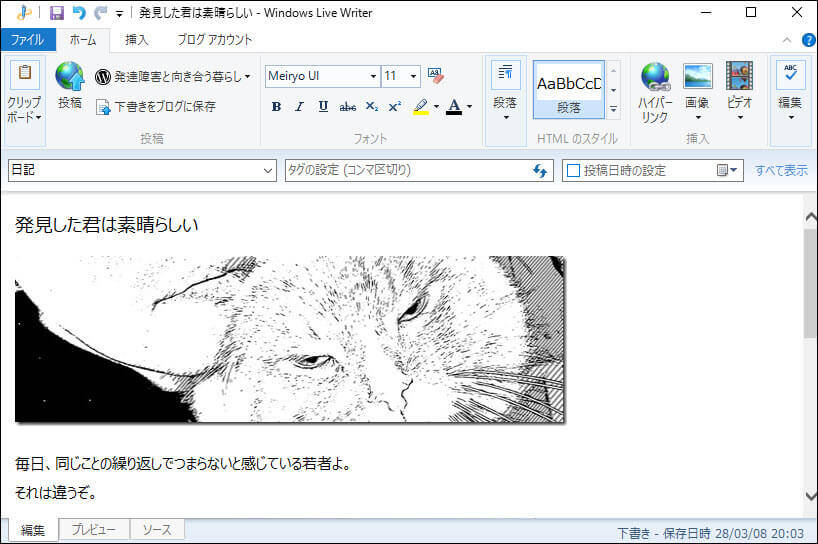Switch to the ホーム ribbon tab
The image size is (818, 544).
83,40
